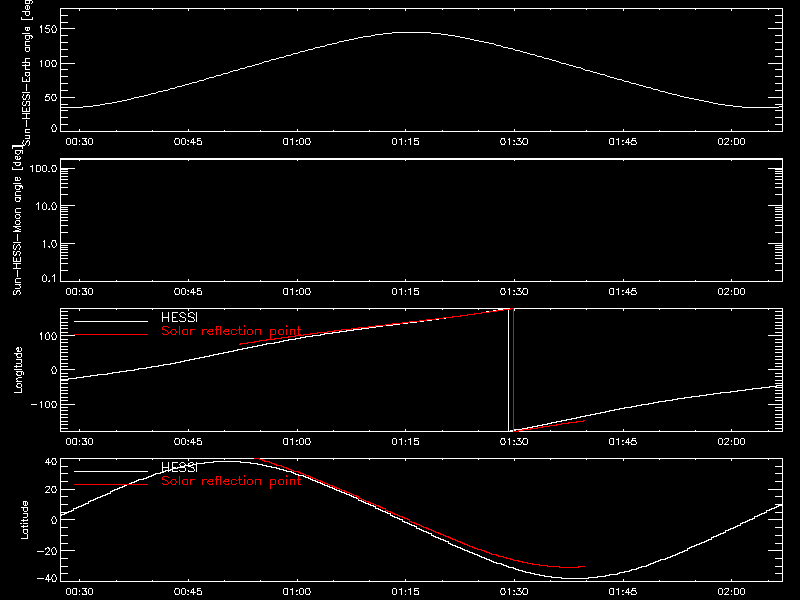Click 01:30 time label under Longitude plot

[x=514, y=442]
